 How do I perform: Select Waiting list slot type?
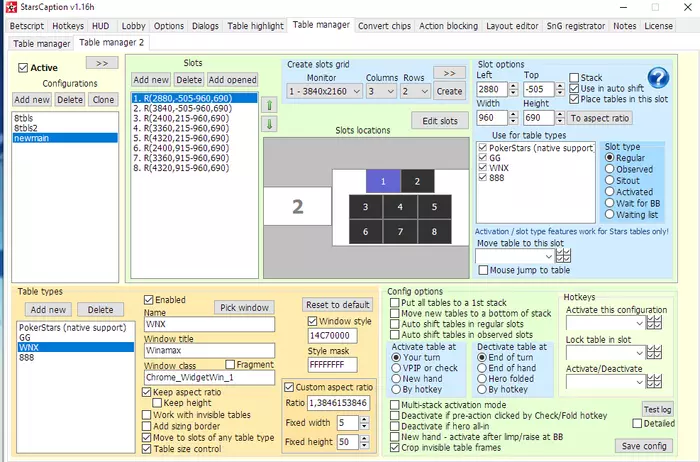609,215
